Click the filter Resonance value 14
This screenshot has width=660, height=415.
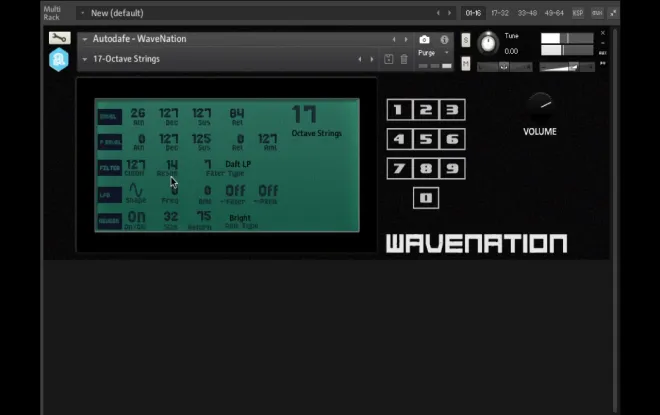pos(171,165)
